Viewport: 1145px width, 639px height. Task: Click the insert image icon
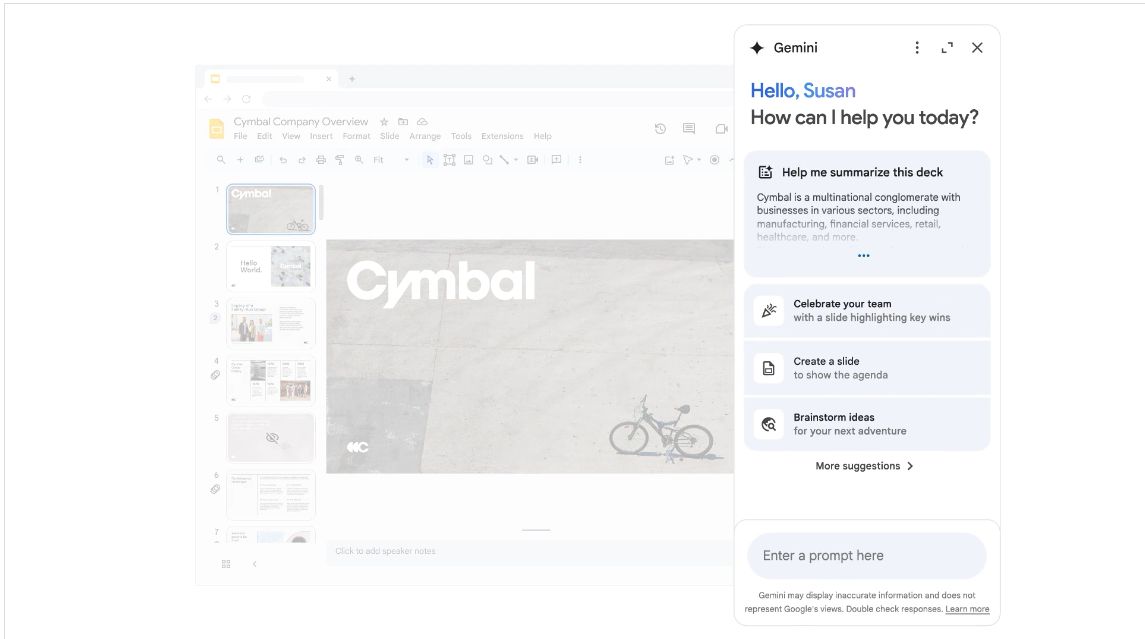(x=468, y=160)
